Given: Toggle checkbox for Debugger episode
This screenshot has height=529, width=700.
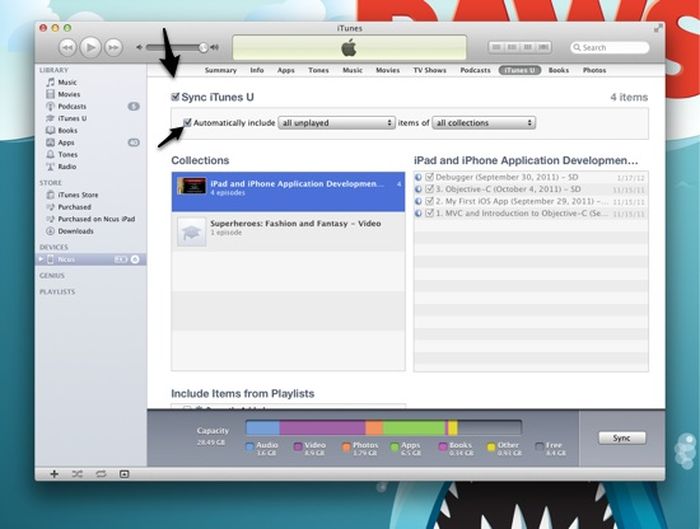Looking at the screenshot, I should tap(429, 177).
